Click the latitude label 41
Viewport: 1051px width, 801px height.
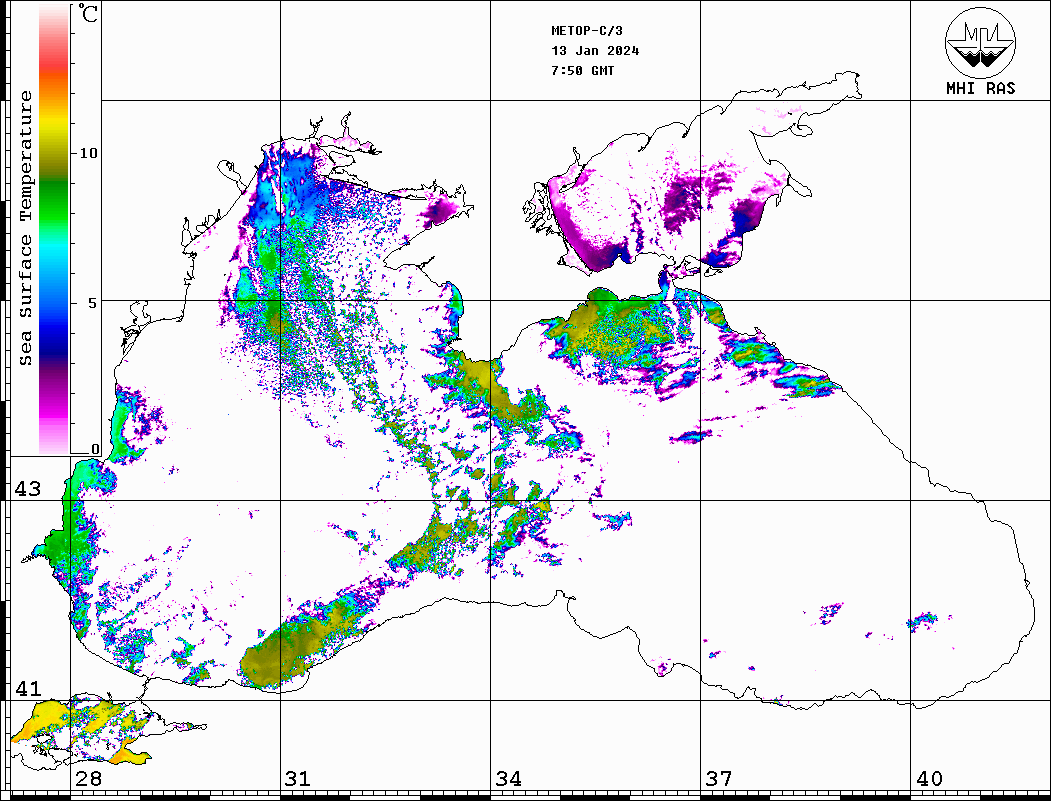pos(27,689)
